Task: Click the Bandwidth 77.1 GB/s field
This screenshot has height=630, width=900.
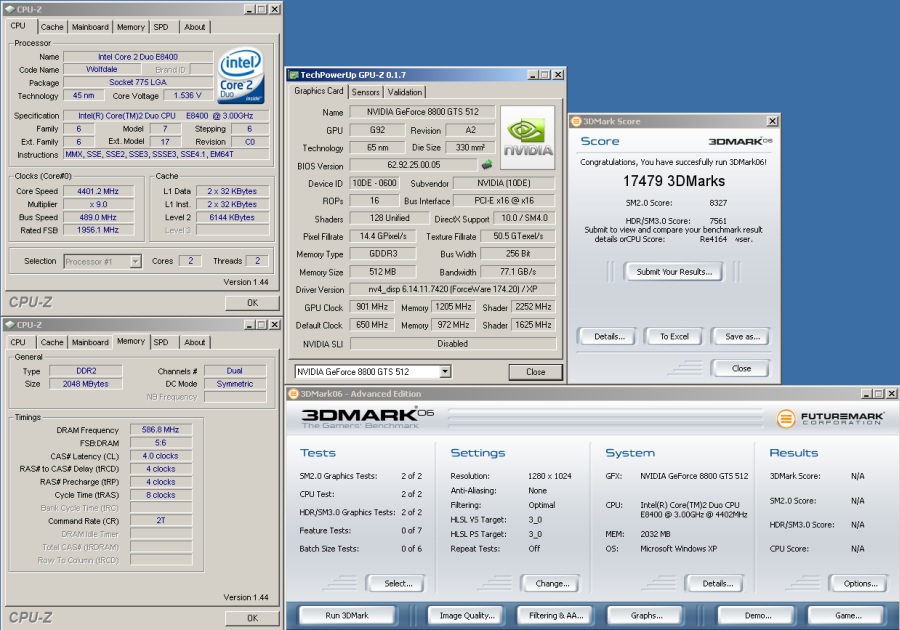Action: point(517,271)
